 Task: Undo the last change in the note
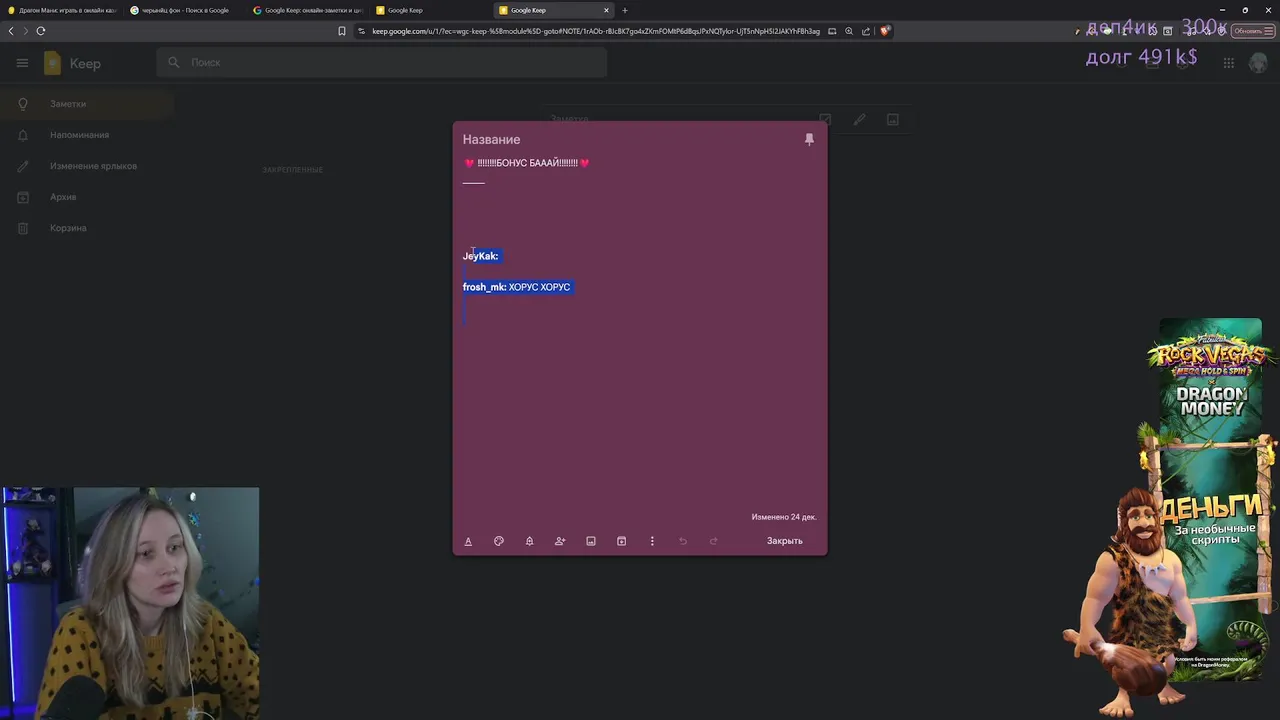pos(683,541)
